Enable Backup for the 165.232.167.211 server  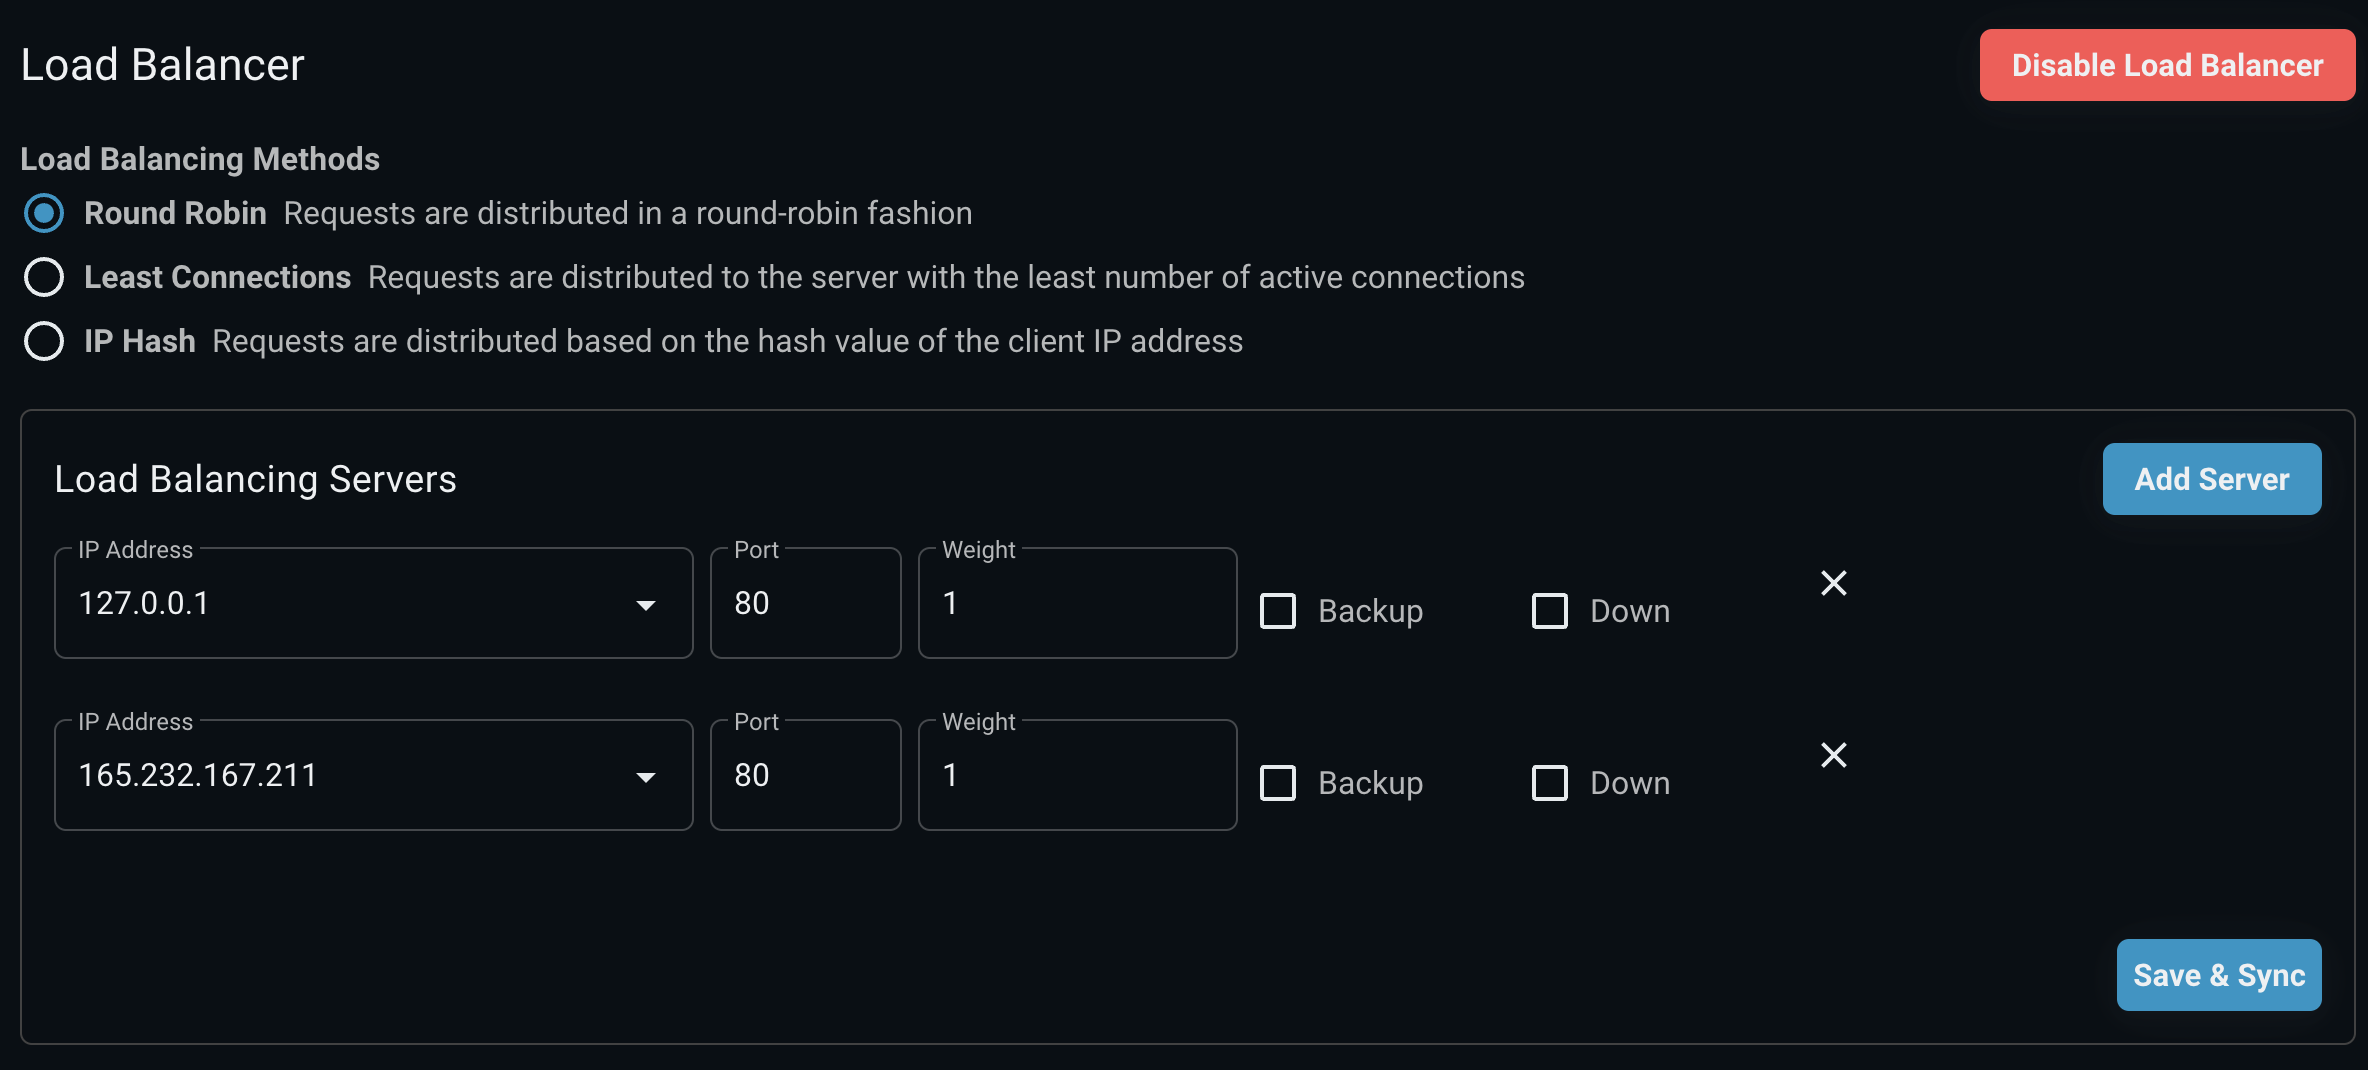(x=1277, y=783)
